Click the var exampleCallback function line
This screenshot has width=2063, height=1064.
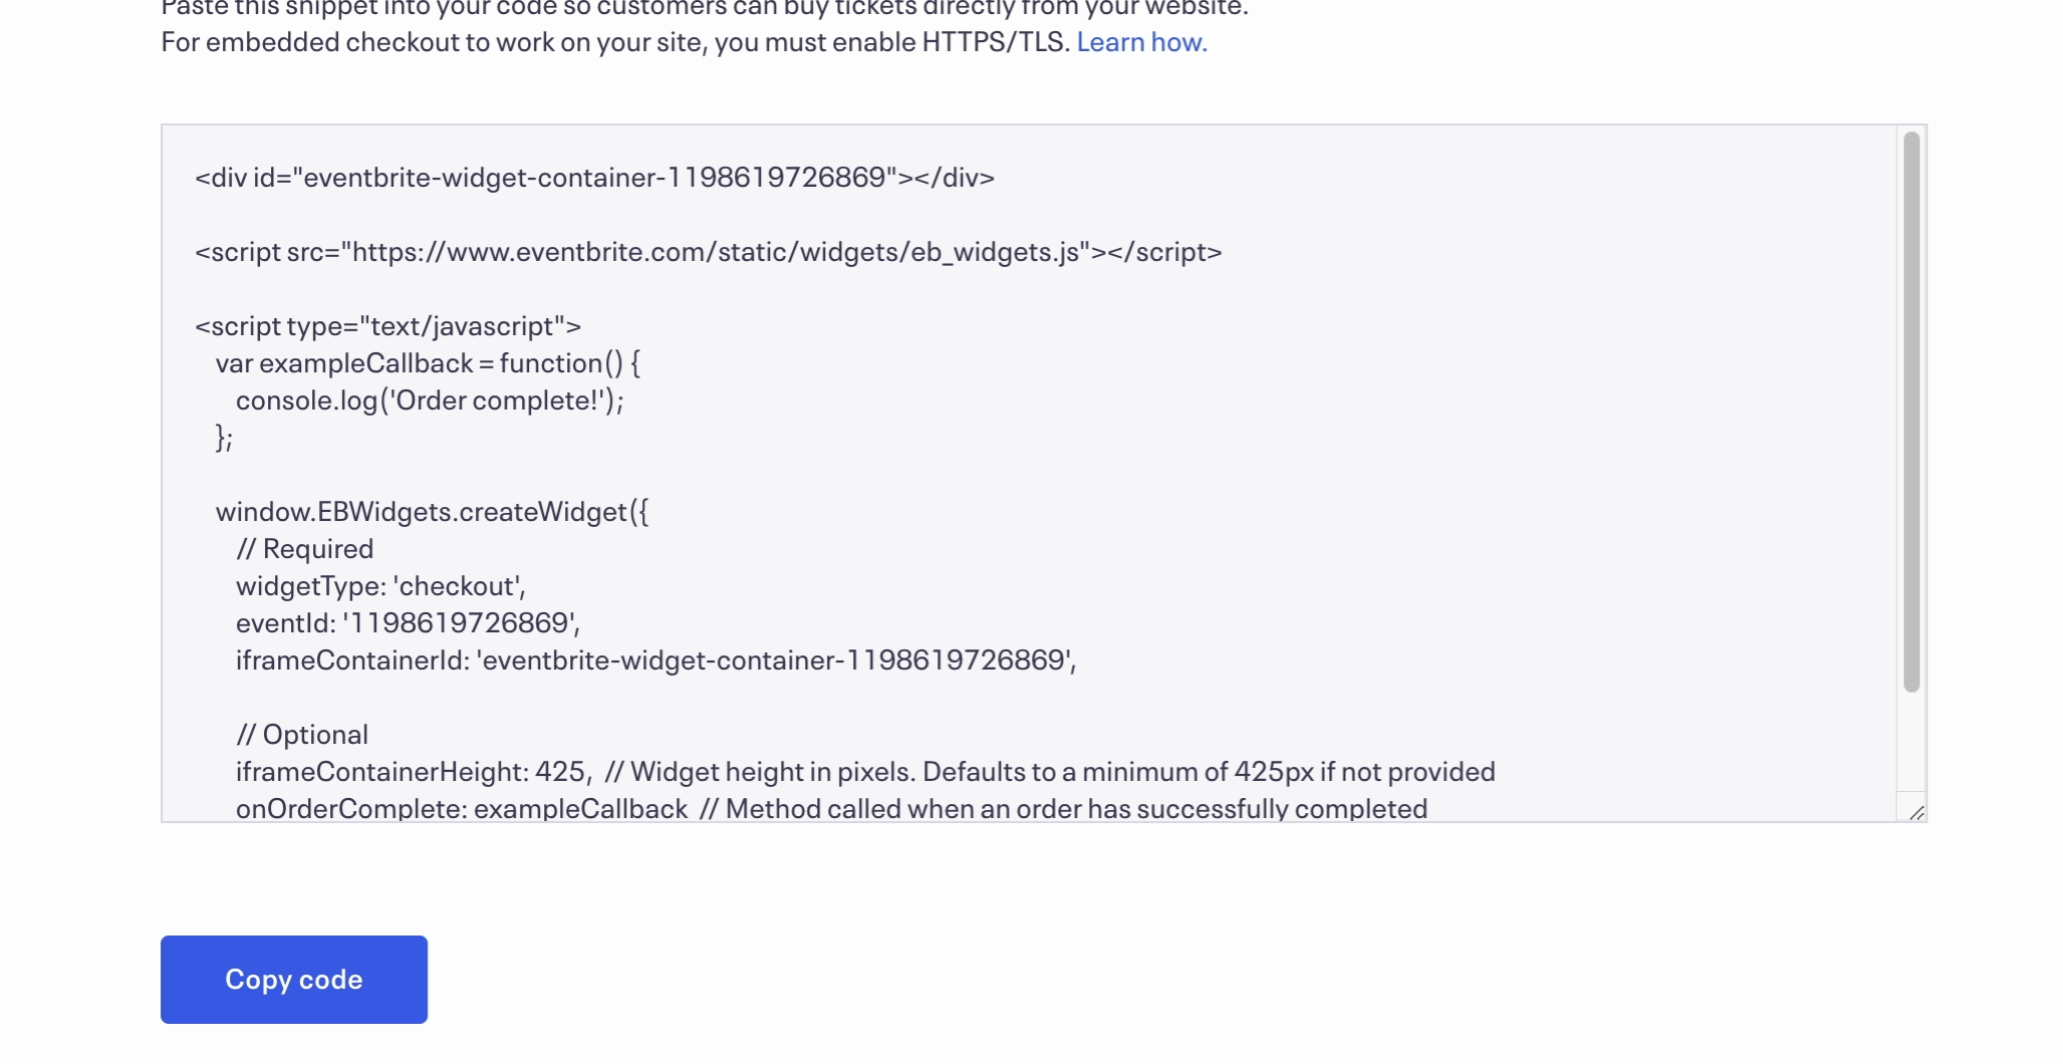tap(428, 363)
